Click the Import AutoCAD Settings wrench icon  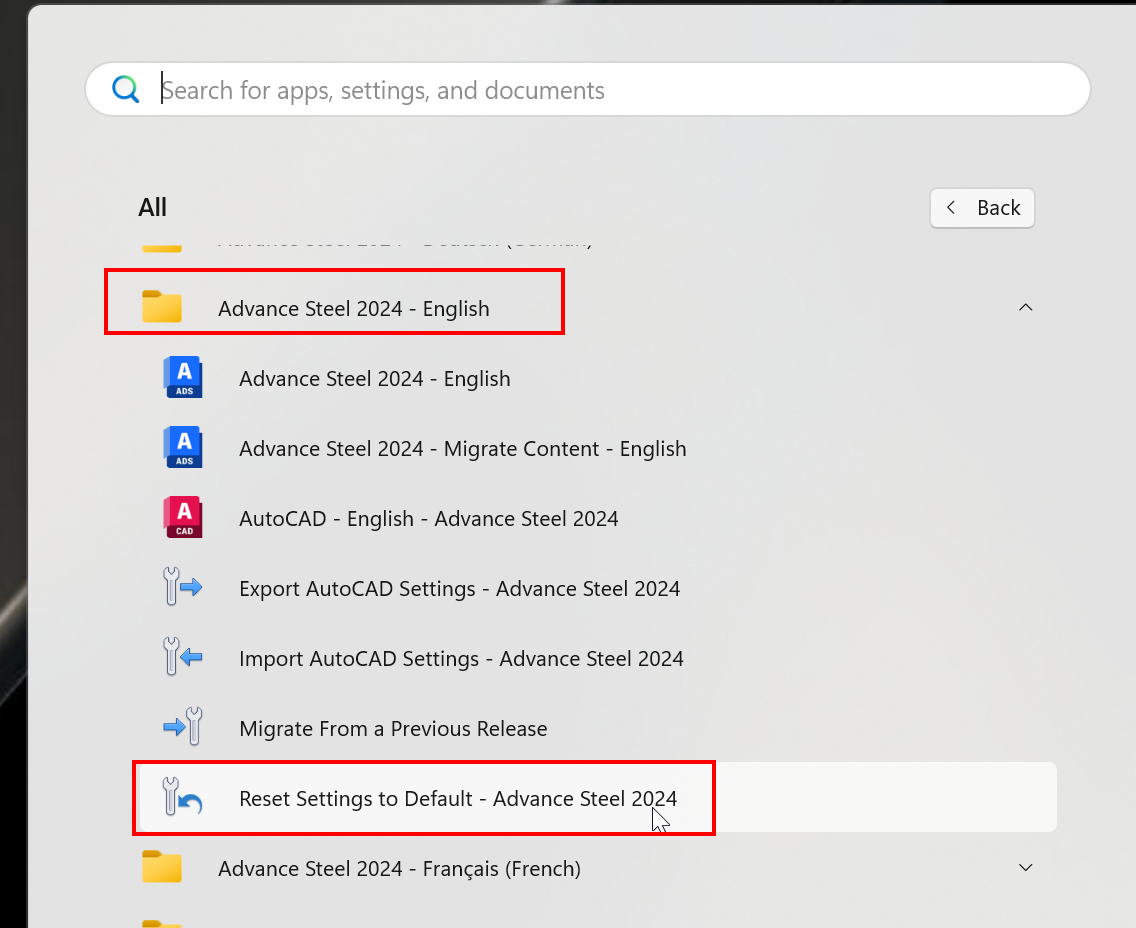183,658
